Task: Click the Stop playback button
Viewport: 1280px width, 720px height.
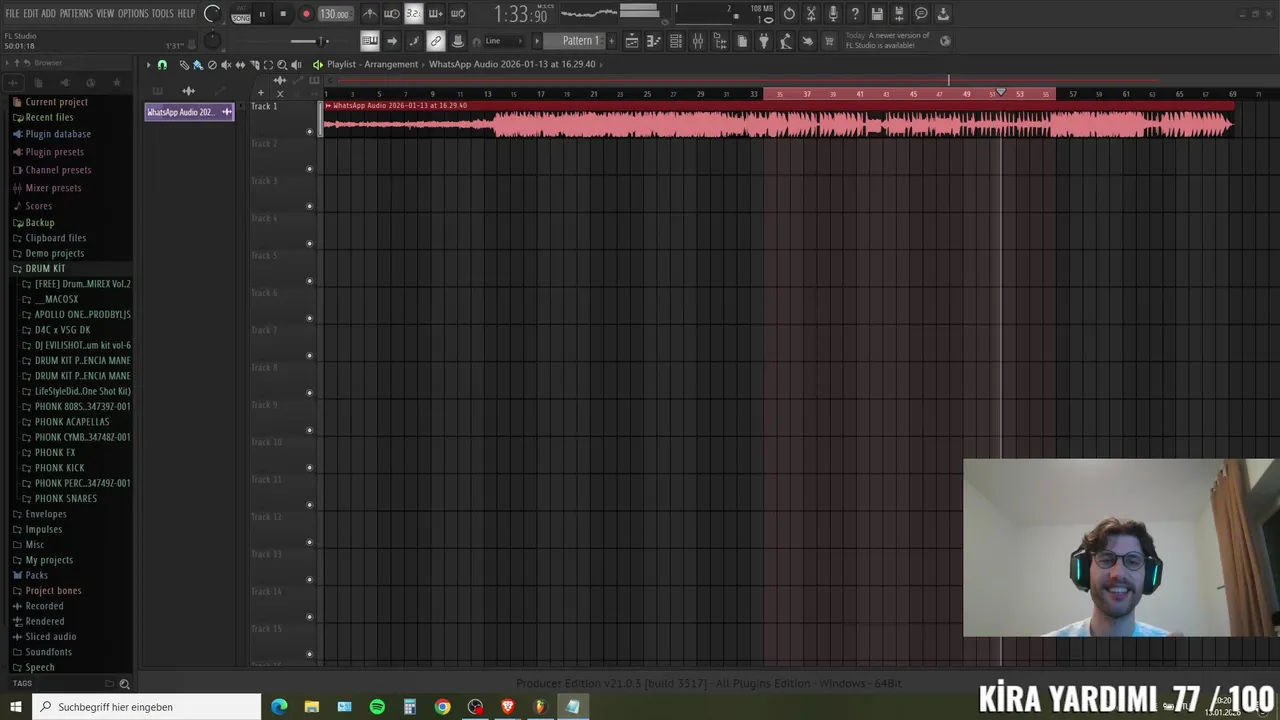Action: tap(283, 14)
